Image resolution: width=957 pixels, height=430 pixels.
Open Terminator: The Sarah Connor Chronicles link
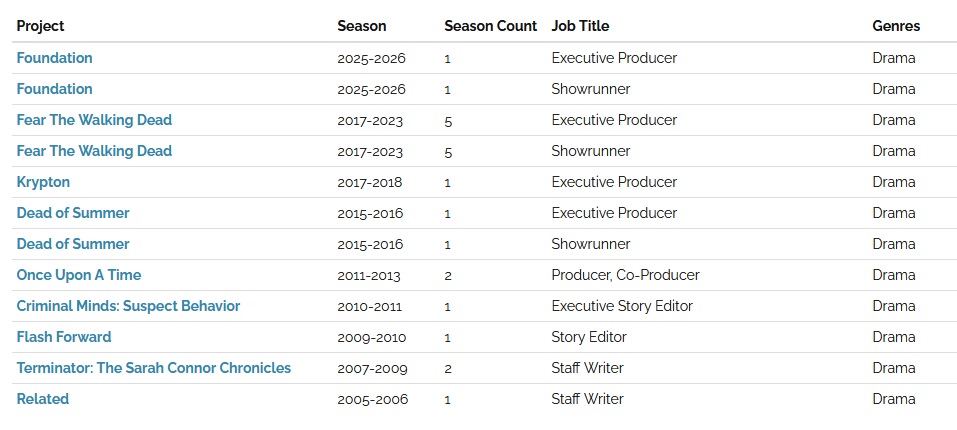point(154,368)
